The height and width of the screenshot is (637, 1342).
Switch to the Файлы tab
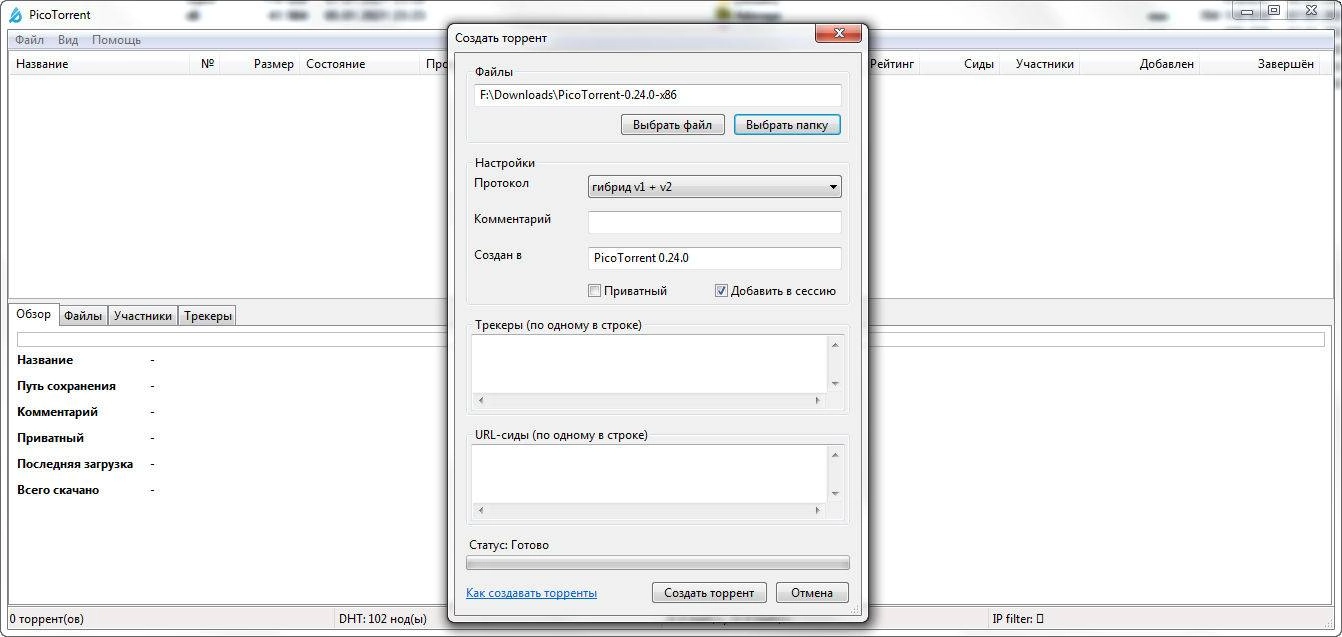point(83,316)
